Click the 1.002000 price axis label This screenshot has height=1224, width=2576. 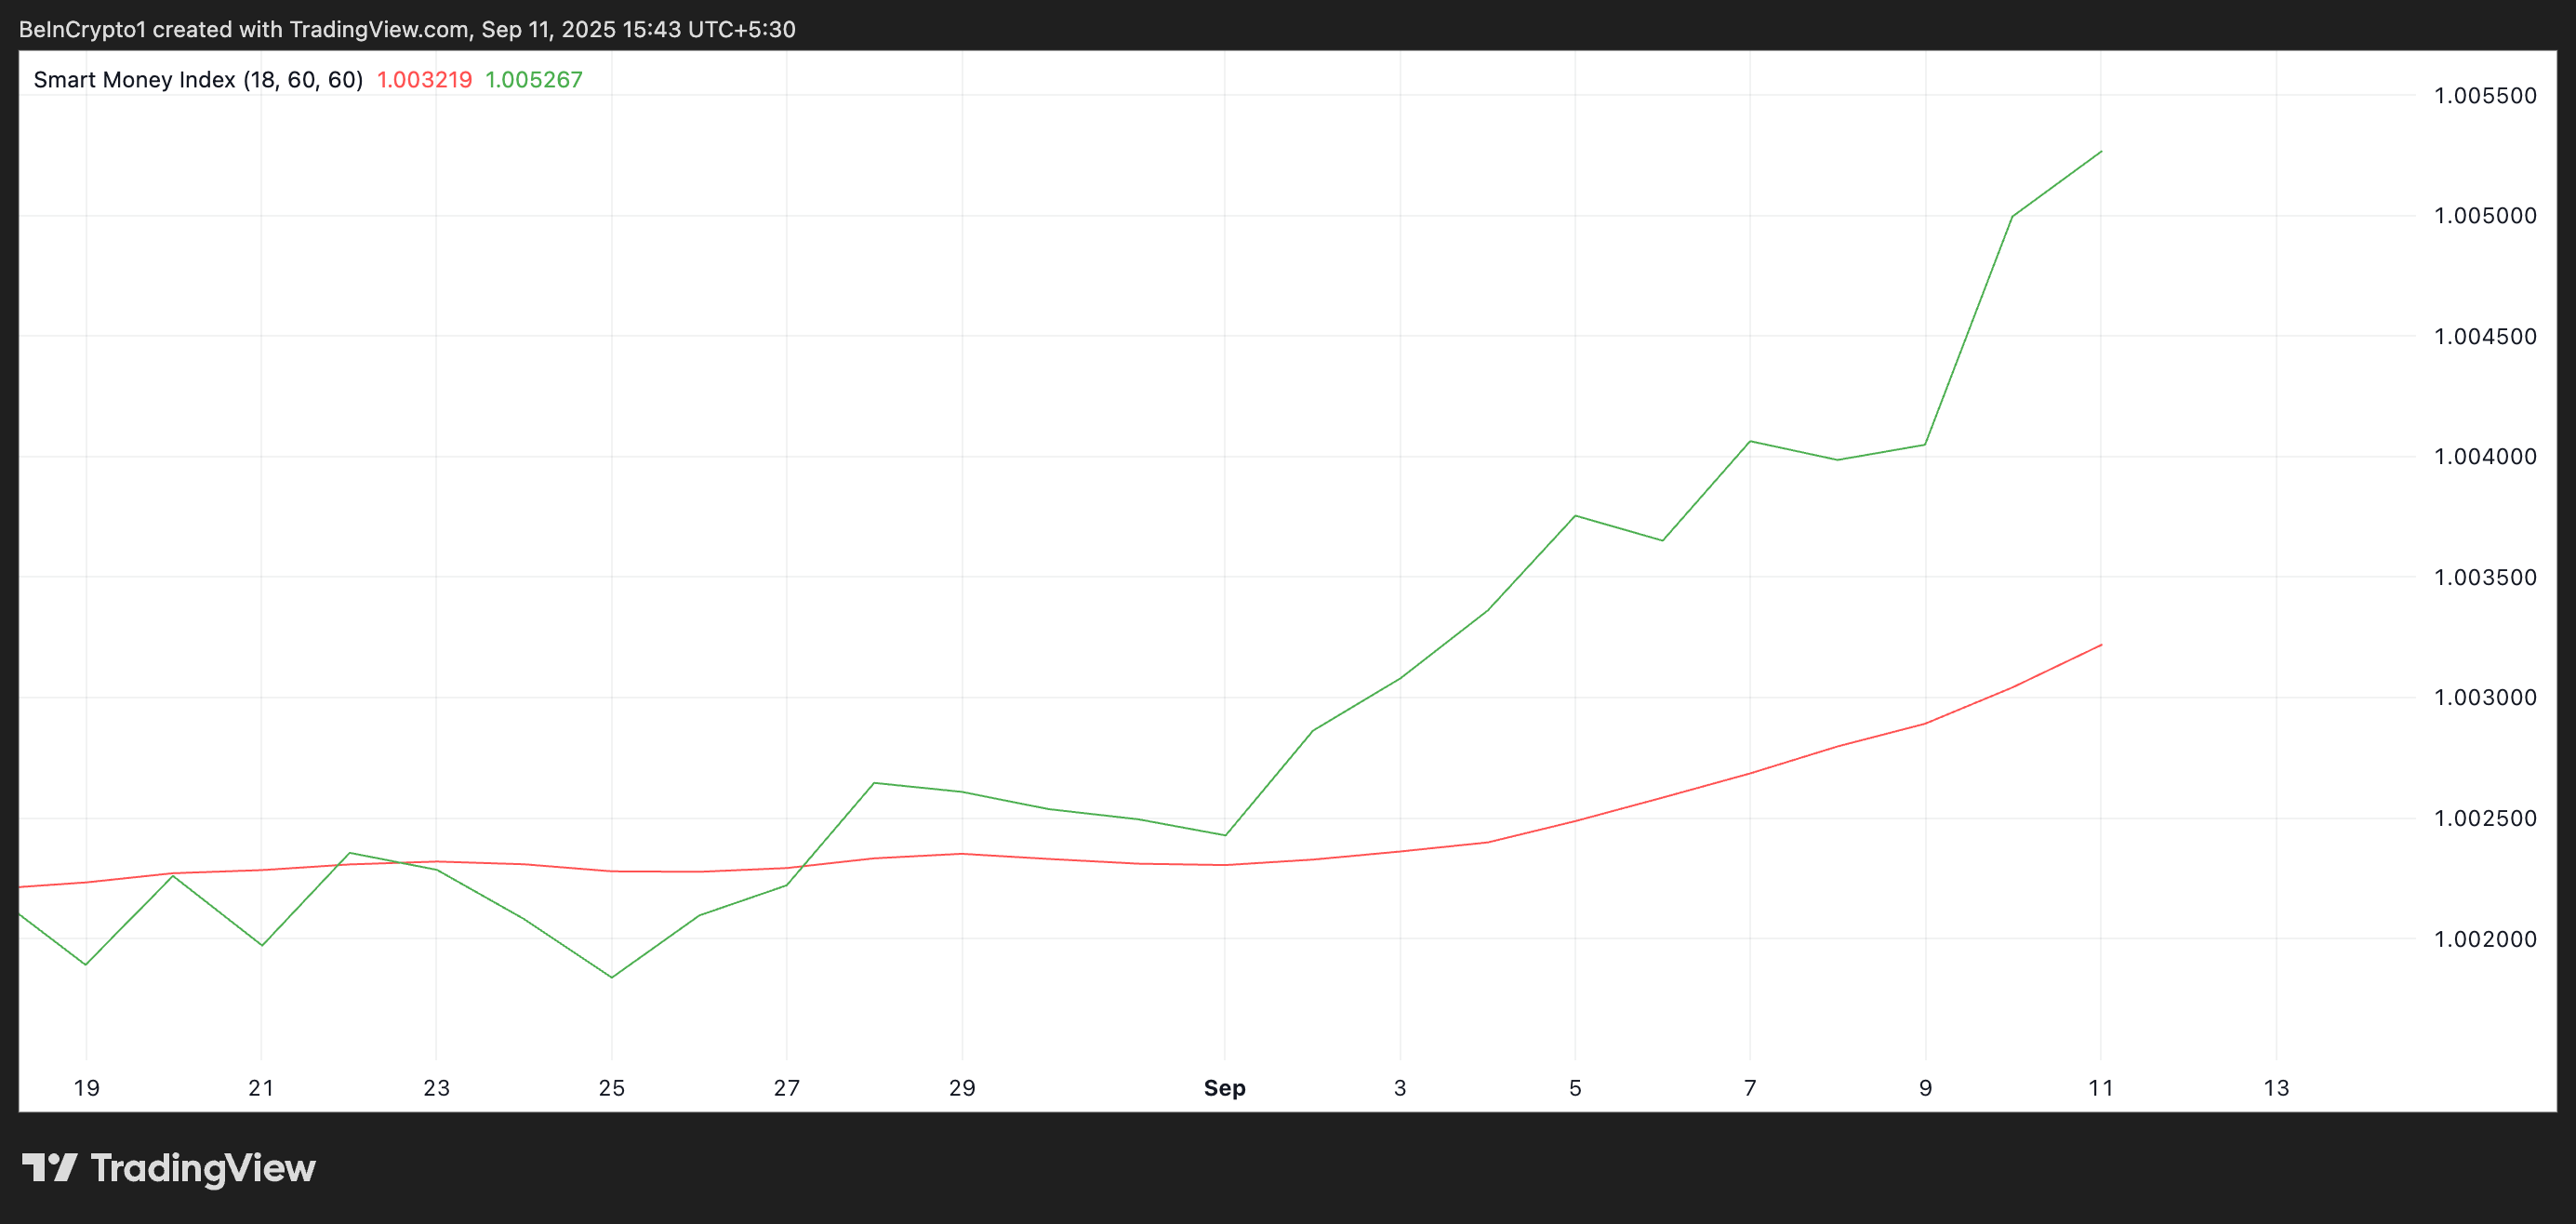2484,939
